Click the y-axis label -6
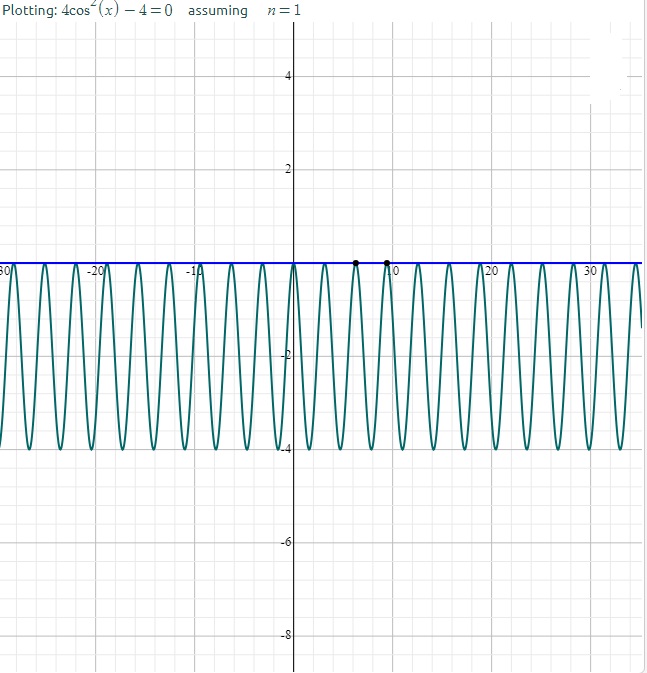The image size is (647, 673). [285, 542]
